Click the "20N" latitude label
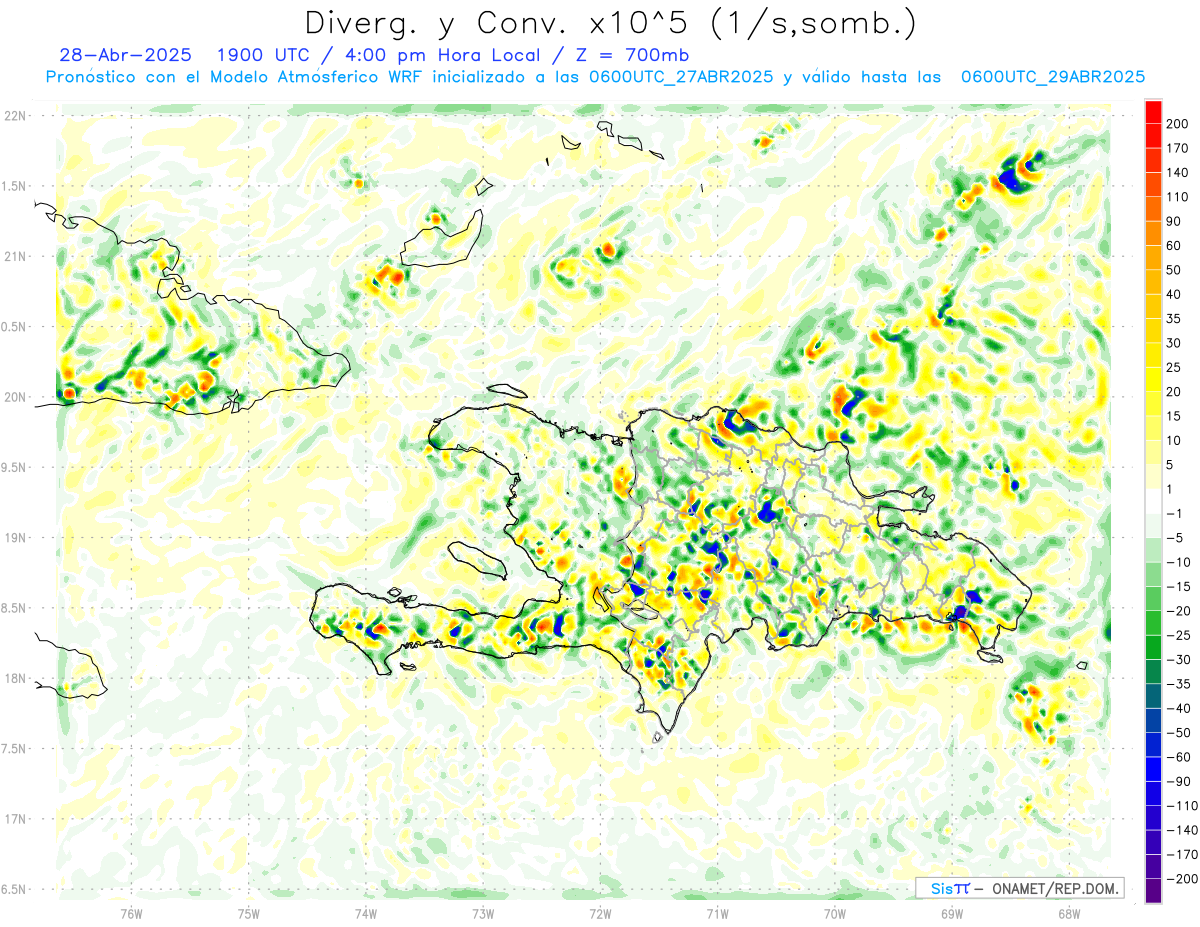Viewport: 1200px width, 927px height. click(14, 397)
